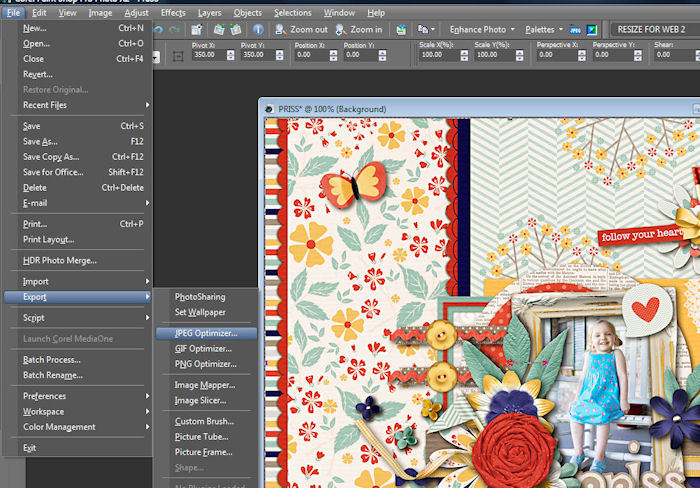Select Picture Tube... in Export submenu
The image size is (700, 488).
206,437
